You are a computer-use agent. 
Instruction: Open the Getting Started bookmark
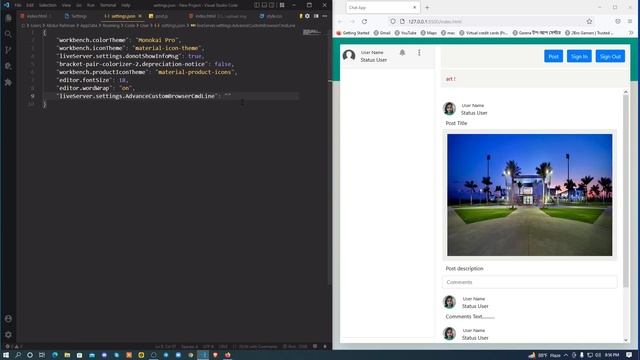click(x=353, y=33)
